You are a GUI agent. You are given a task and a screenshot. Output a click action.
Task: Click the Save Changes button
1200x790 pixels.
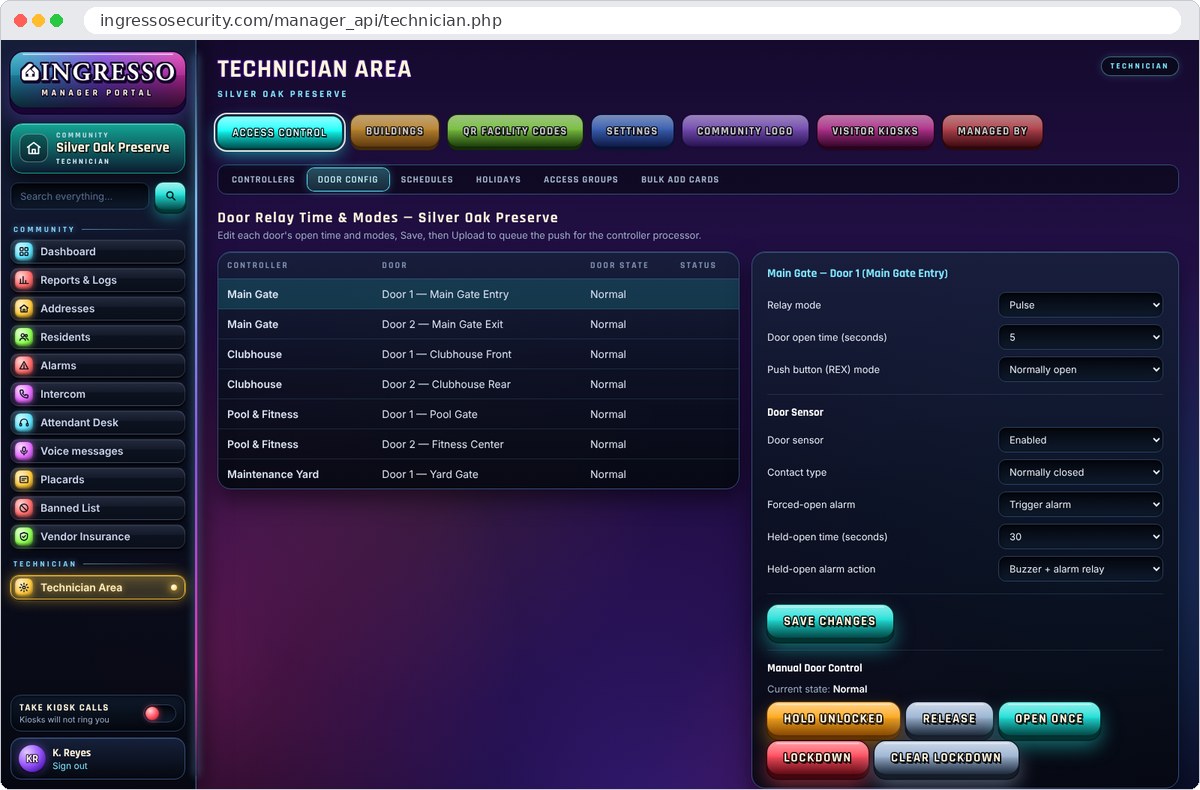(x=830, y=621)
